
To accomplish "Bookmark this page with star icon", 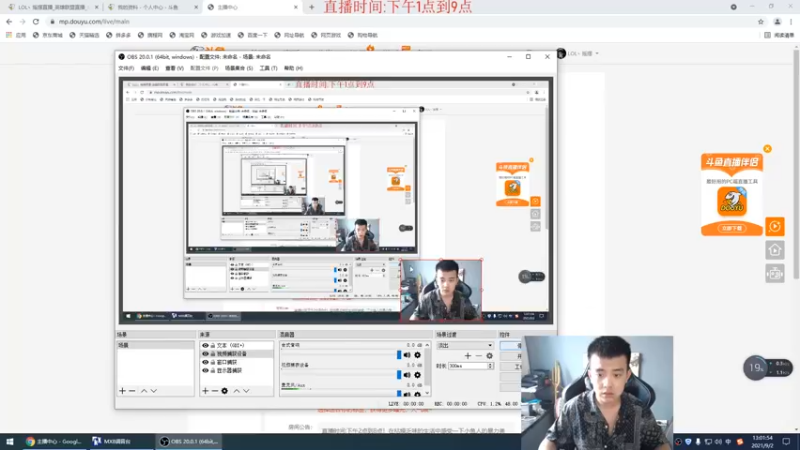I will click(x=761, y=21).
